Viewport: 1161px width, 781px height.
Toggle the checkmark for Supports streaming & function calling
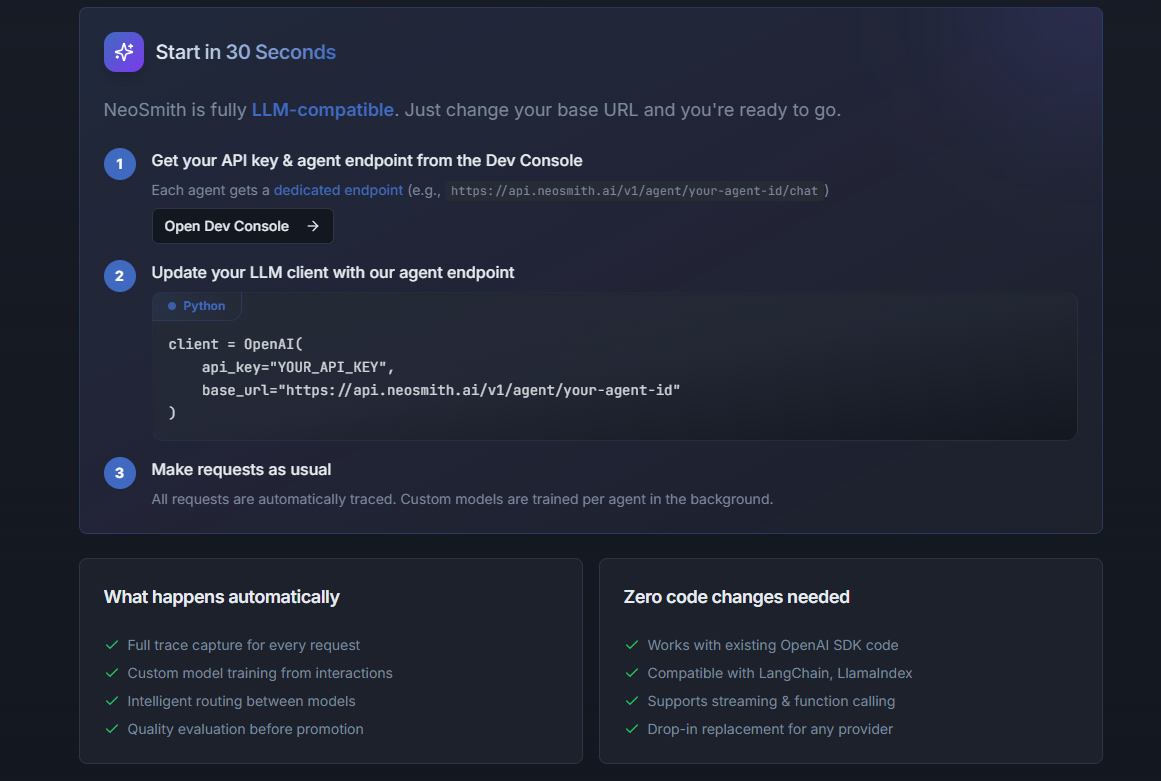coord(631,702)
